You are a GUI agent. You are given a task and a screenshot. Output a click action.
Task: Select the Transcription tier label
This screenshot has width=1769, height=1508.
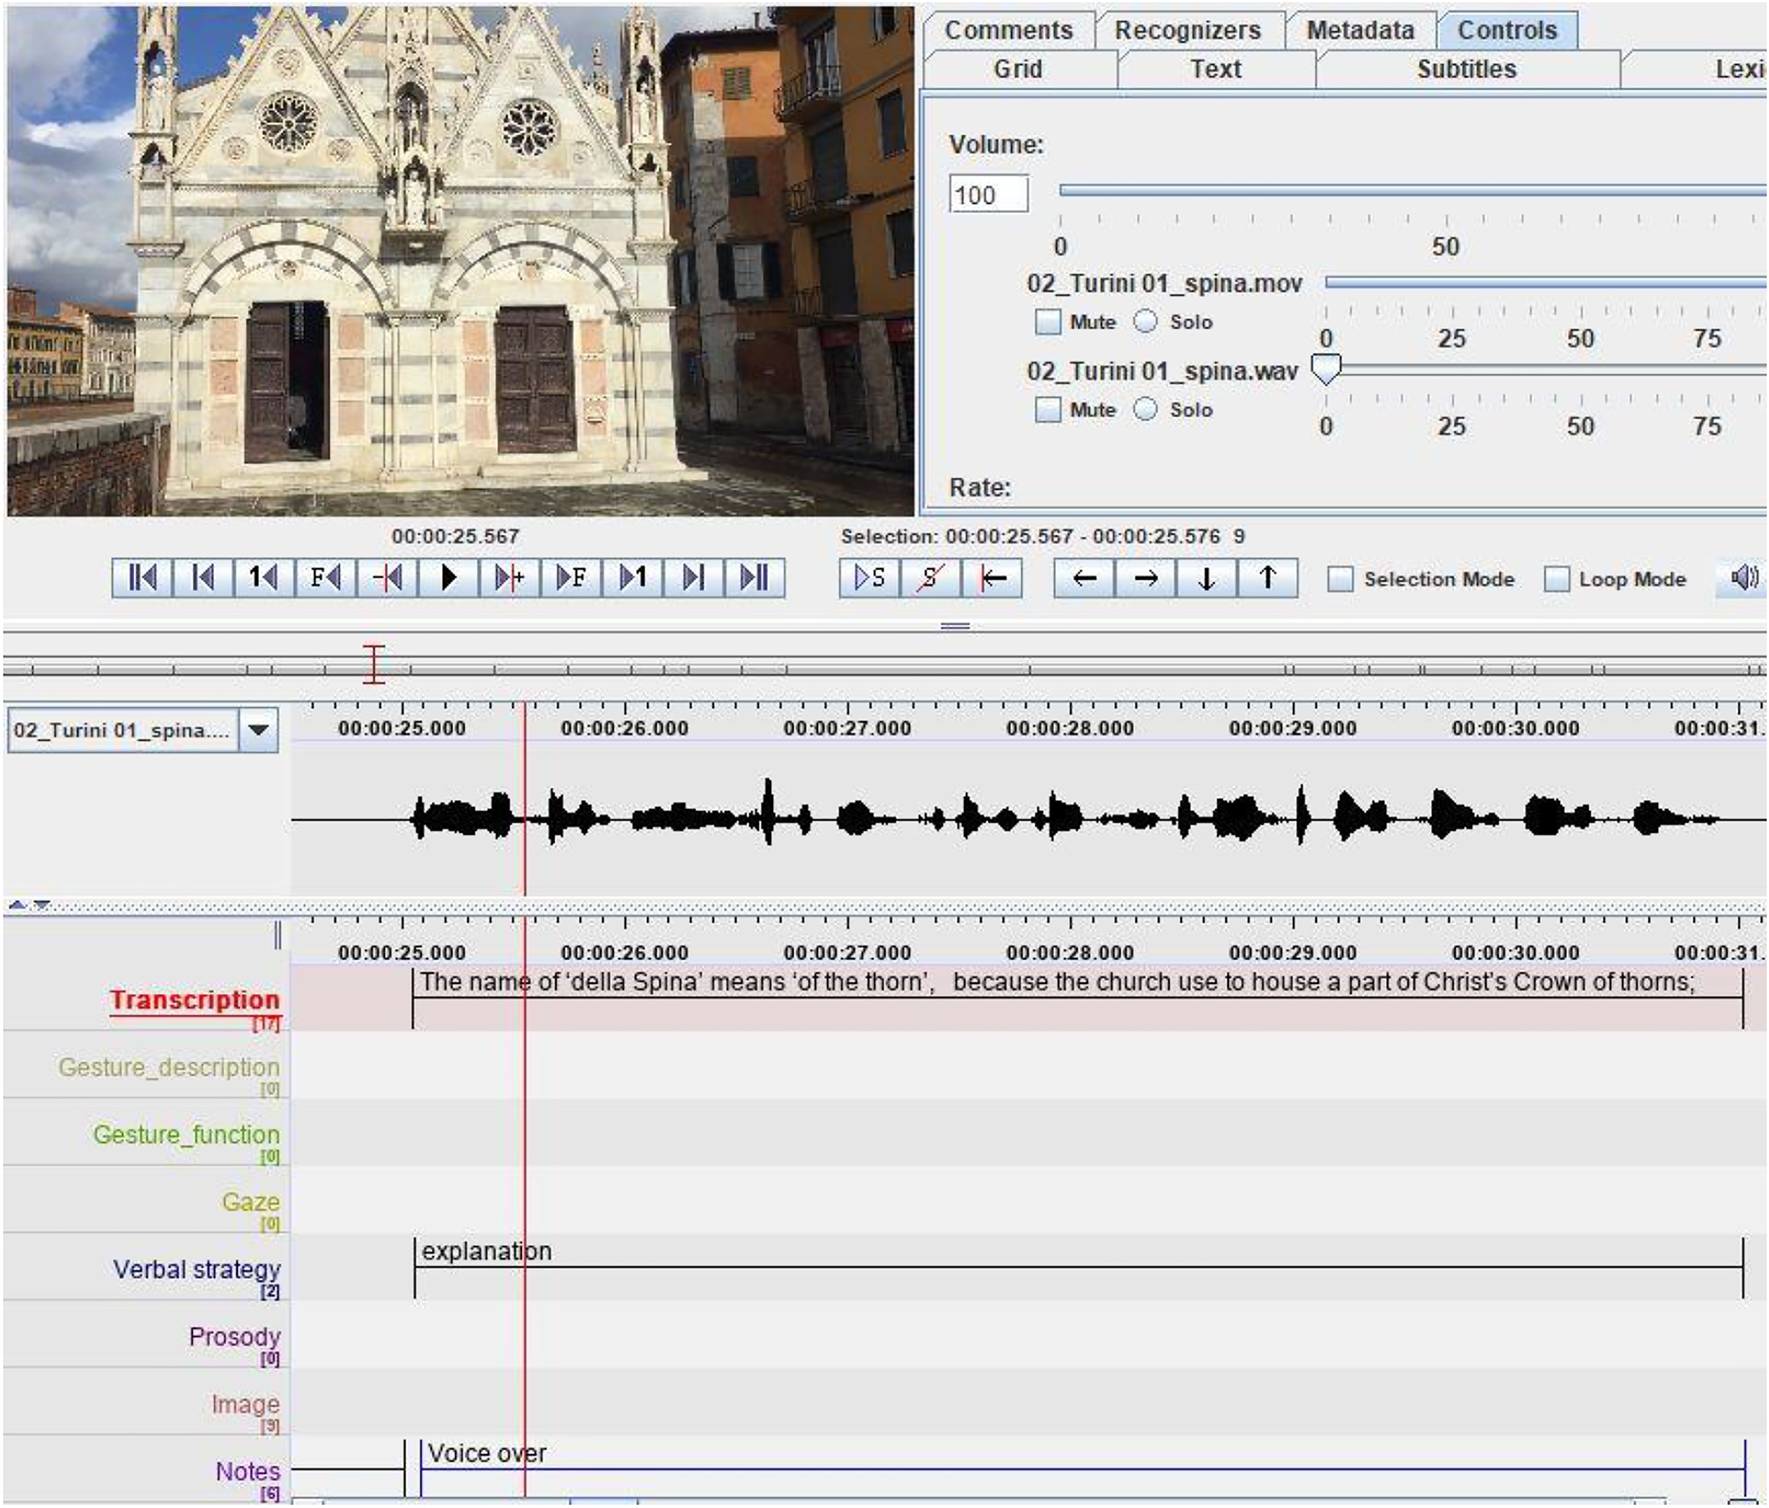tap(196, 1000)
